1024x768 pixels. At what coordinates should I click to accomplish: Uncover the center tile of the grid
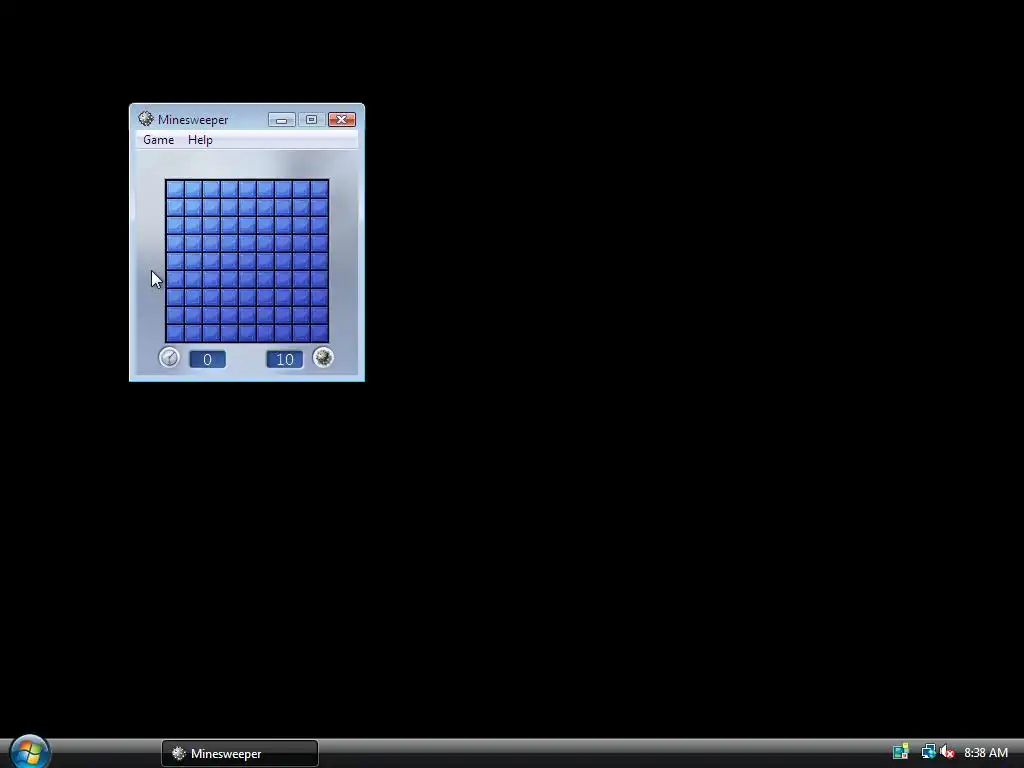coord(247,261)
